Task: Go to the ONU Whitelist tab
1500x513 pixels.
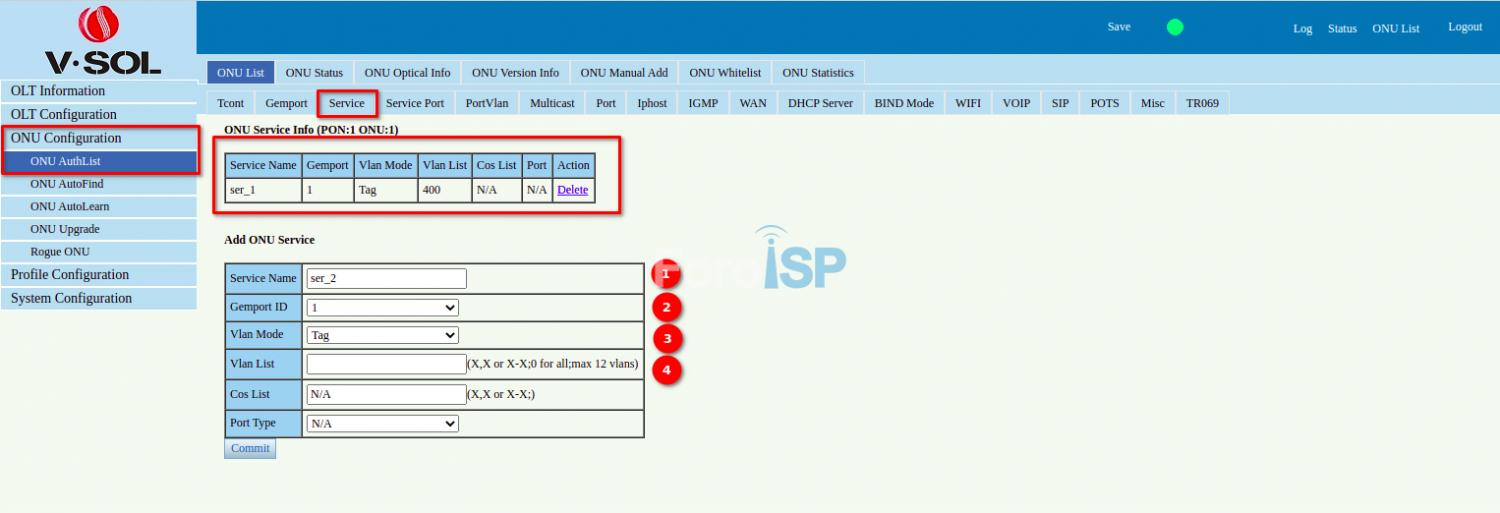Action: click(725, 73)
